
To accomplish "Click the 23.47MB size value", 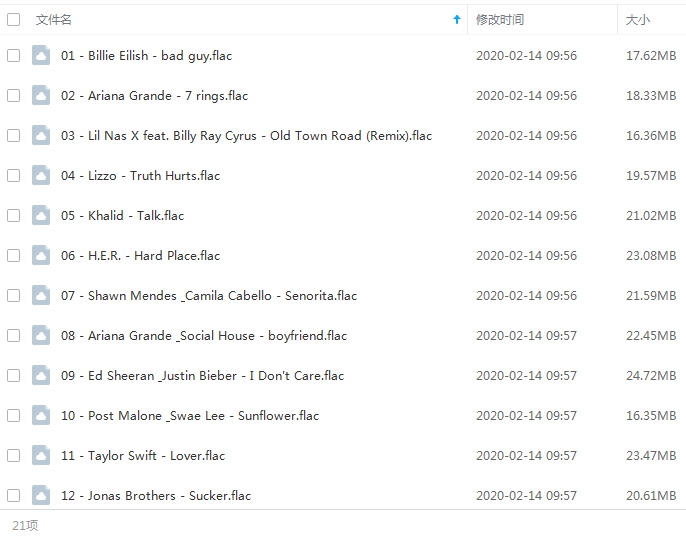I will tap(651, 456).
